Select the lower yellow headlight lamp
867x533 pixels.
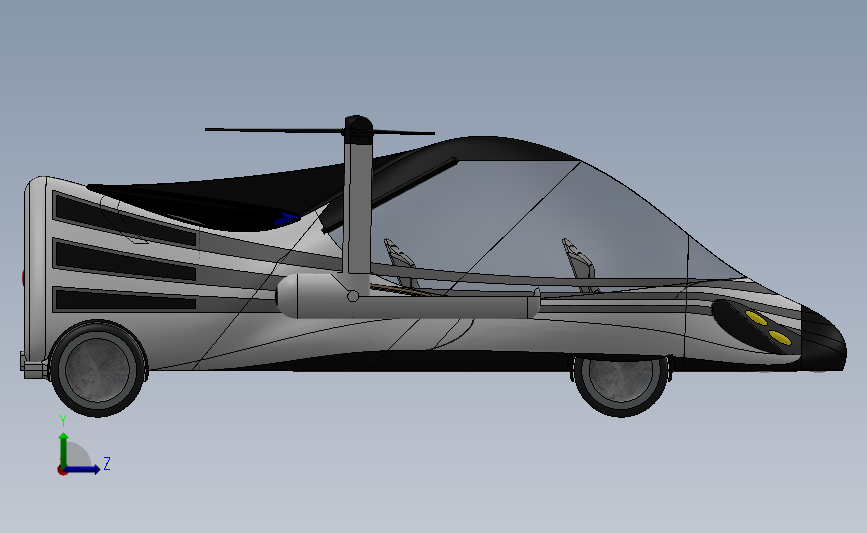point(780,337)
